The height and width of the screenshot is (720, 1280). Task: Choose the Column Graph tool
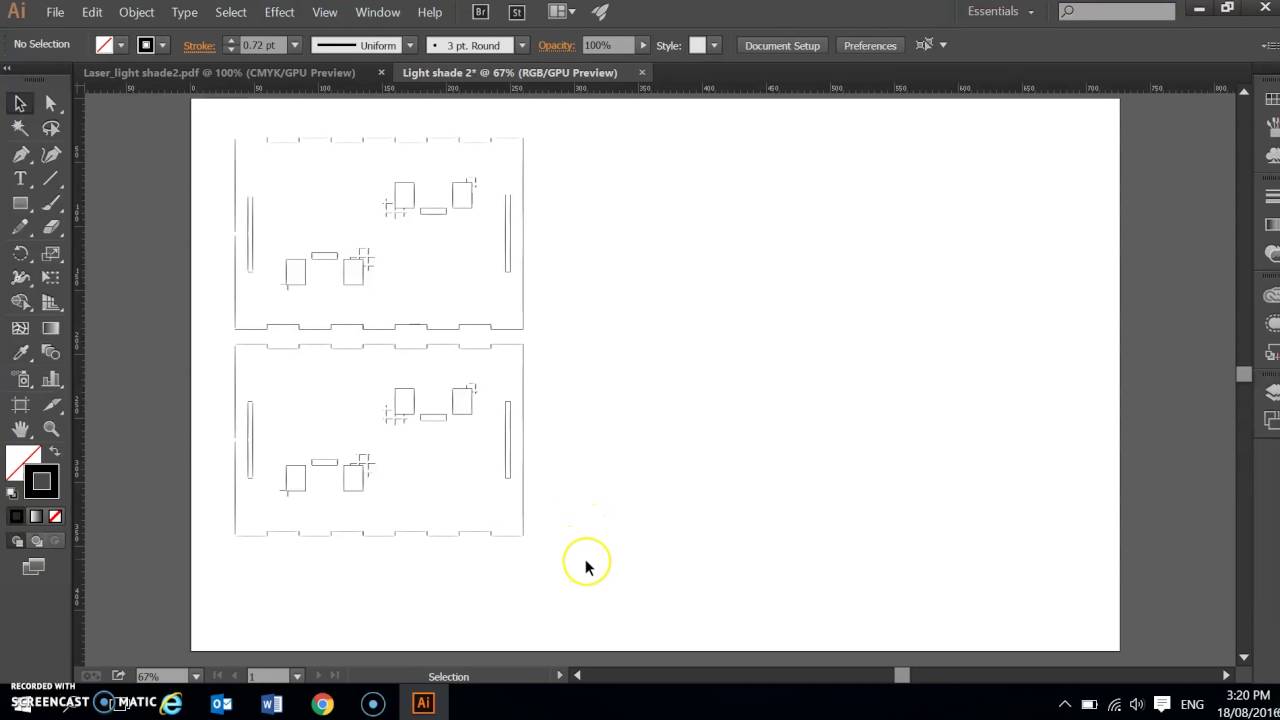click(51, 379)
